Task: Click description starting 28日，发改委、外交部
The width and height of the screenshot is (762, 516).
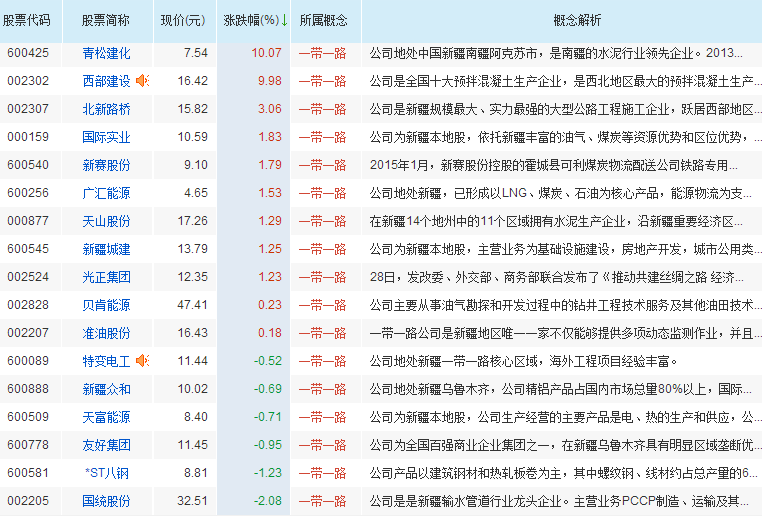Action: coord(556,277)
